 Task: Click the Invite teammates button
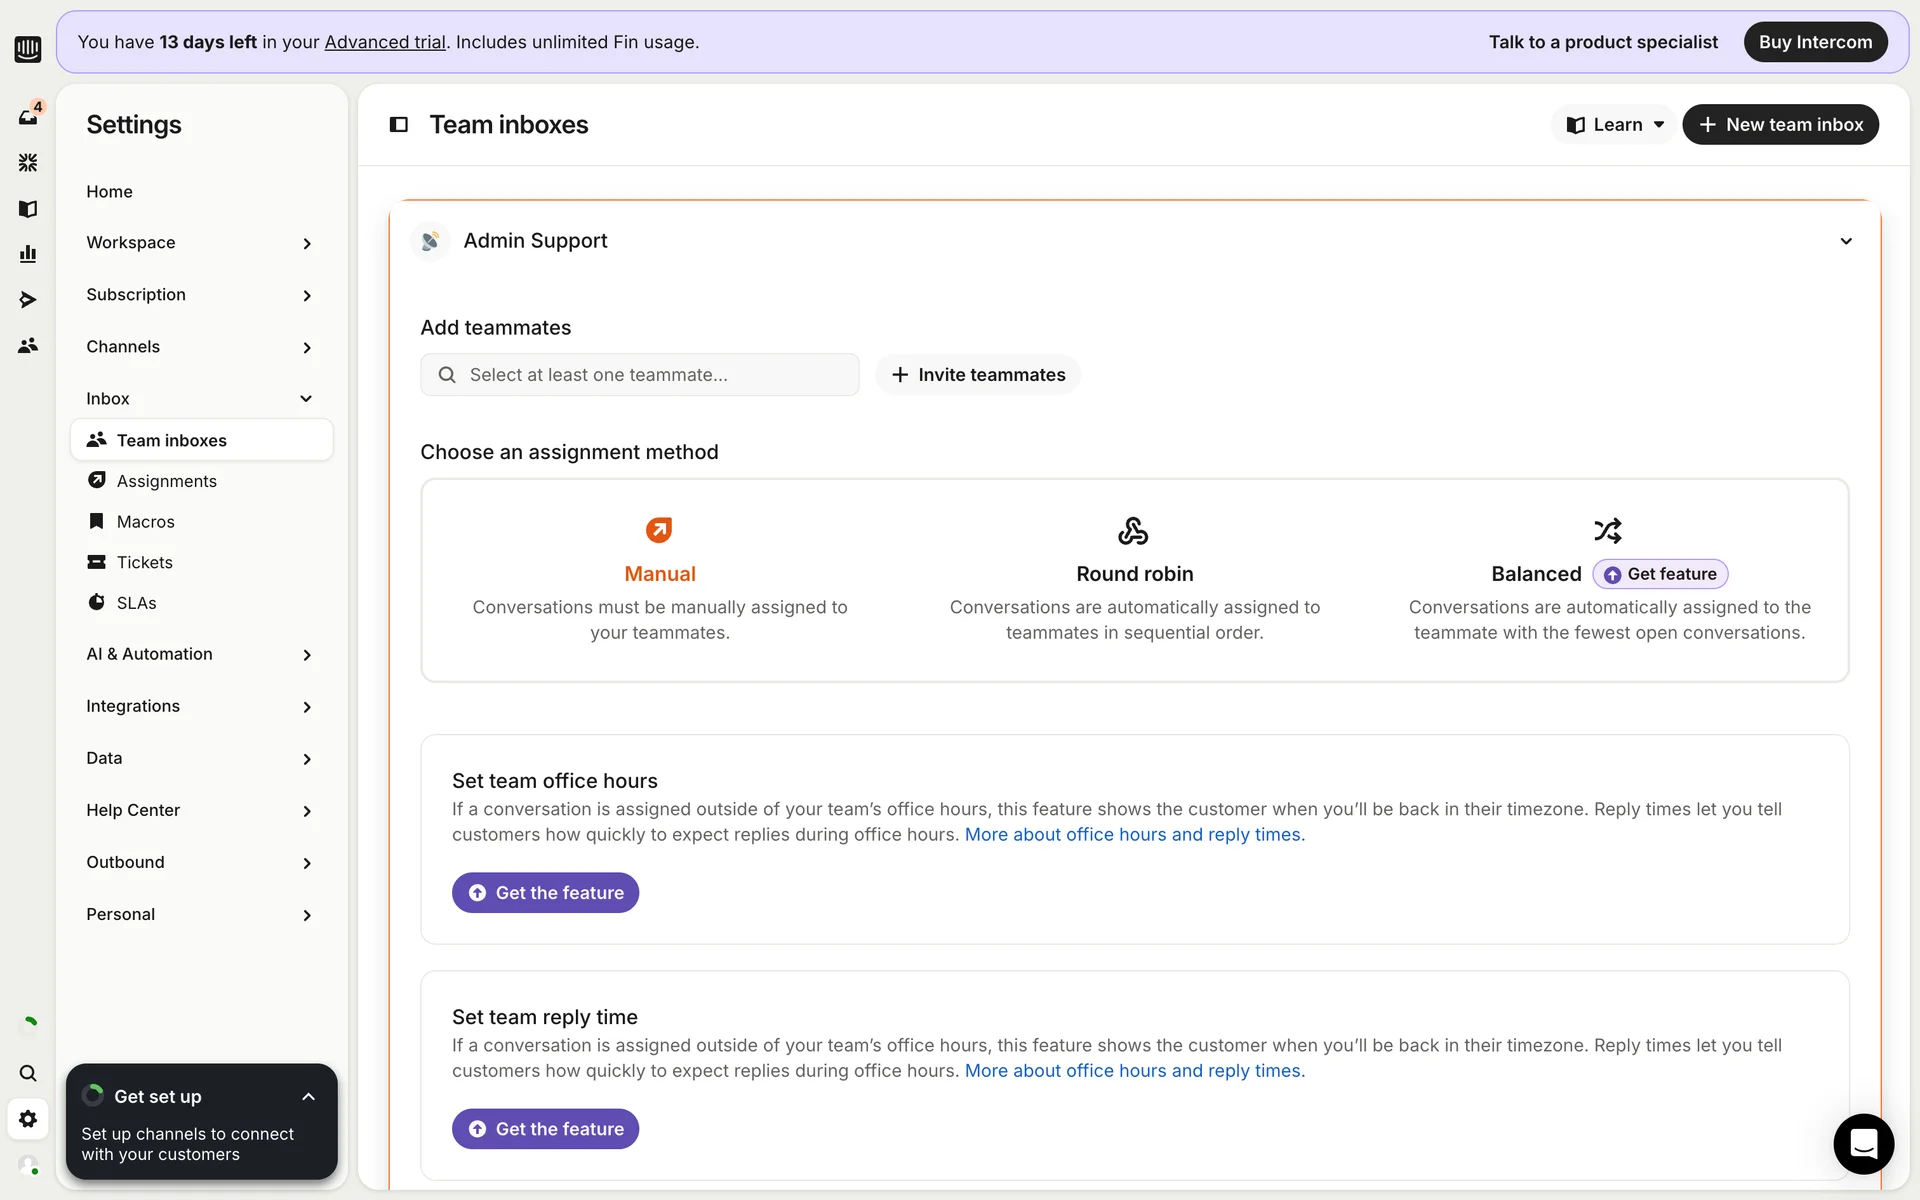tap(977, 375)
